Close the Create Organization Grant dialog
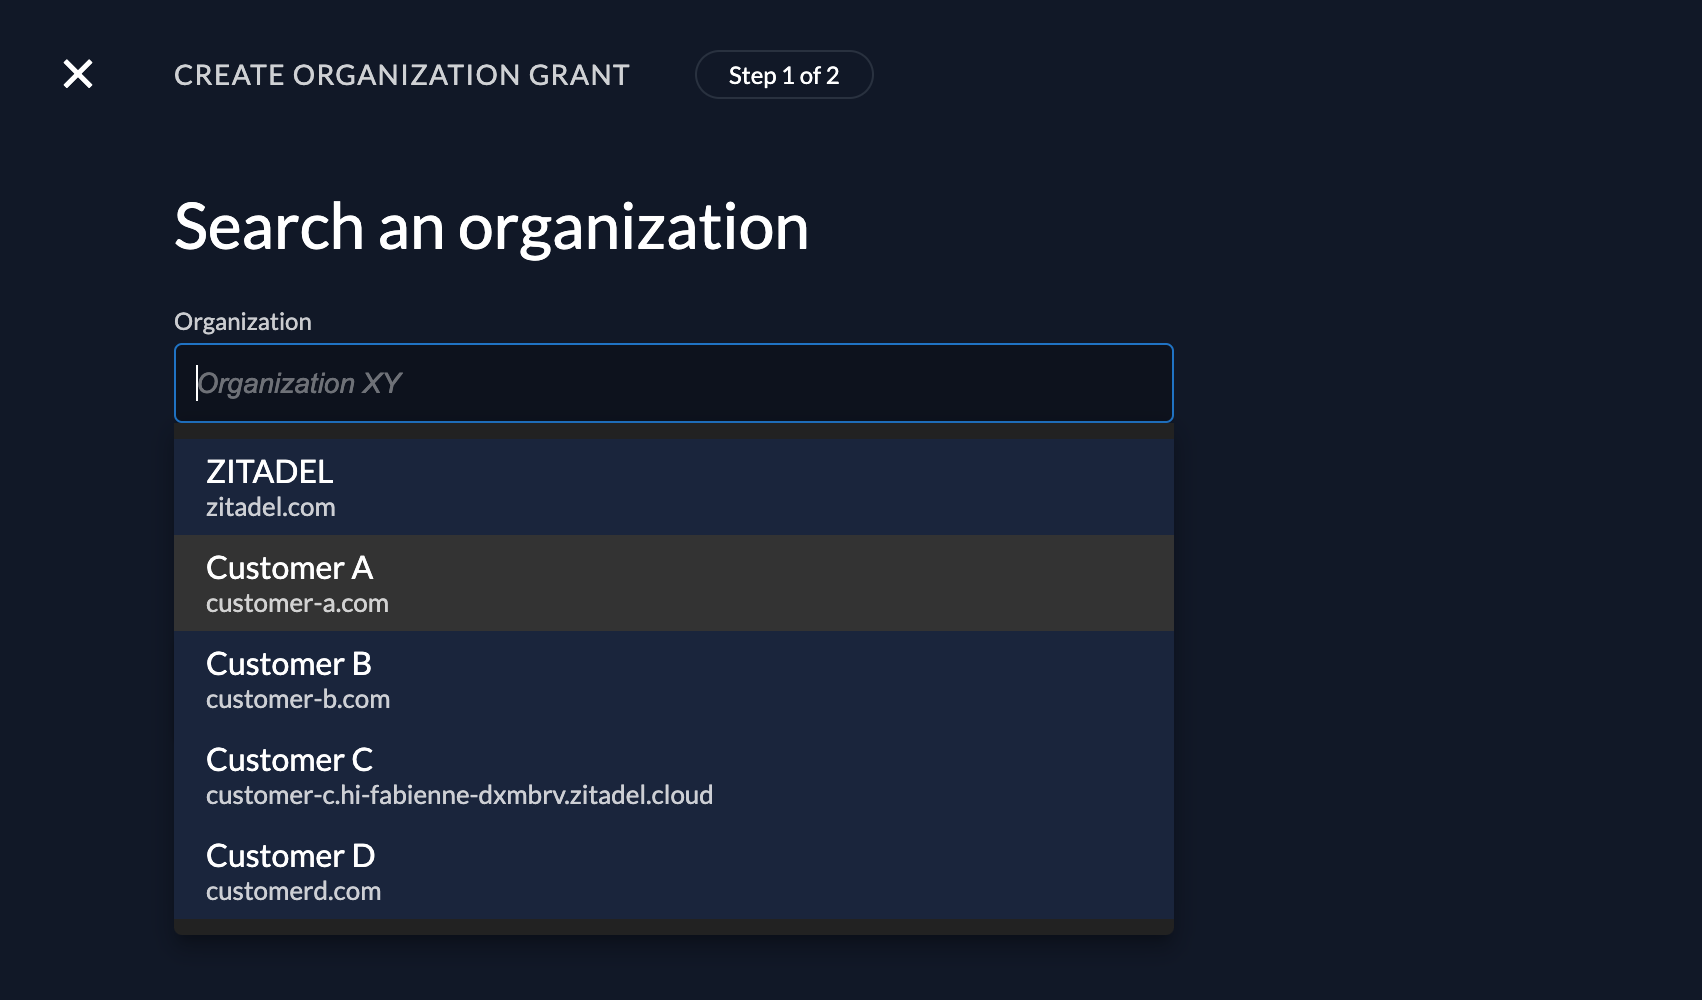The image size is (1702, 1000). [x=78, y=74]
